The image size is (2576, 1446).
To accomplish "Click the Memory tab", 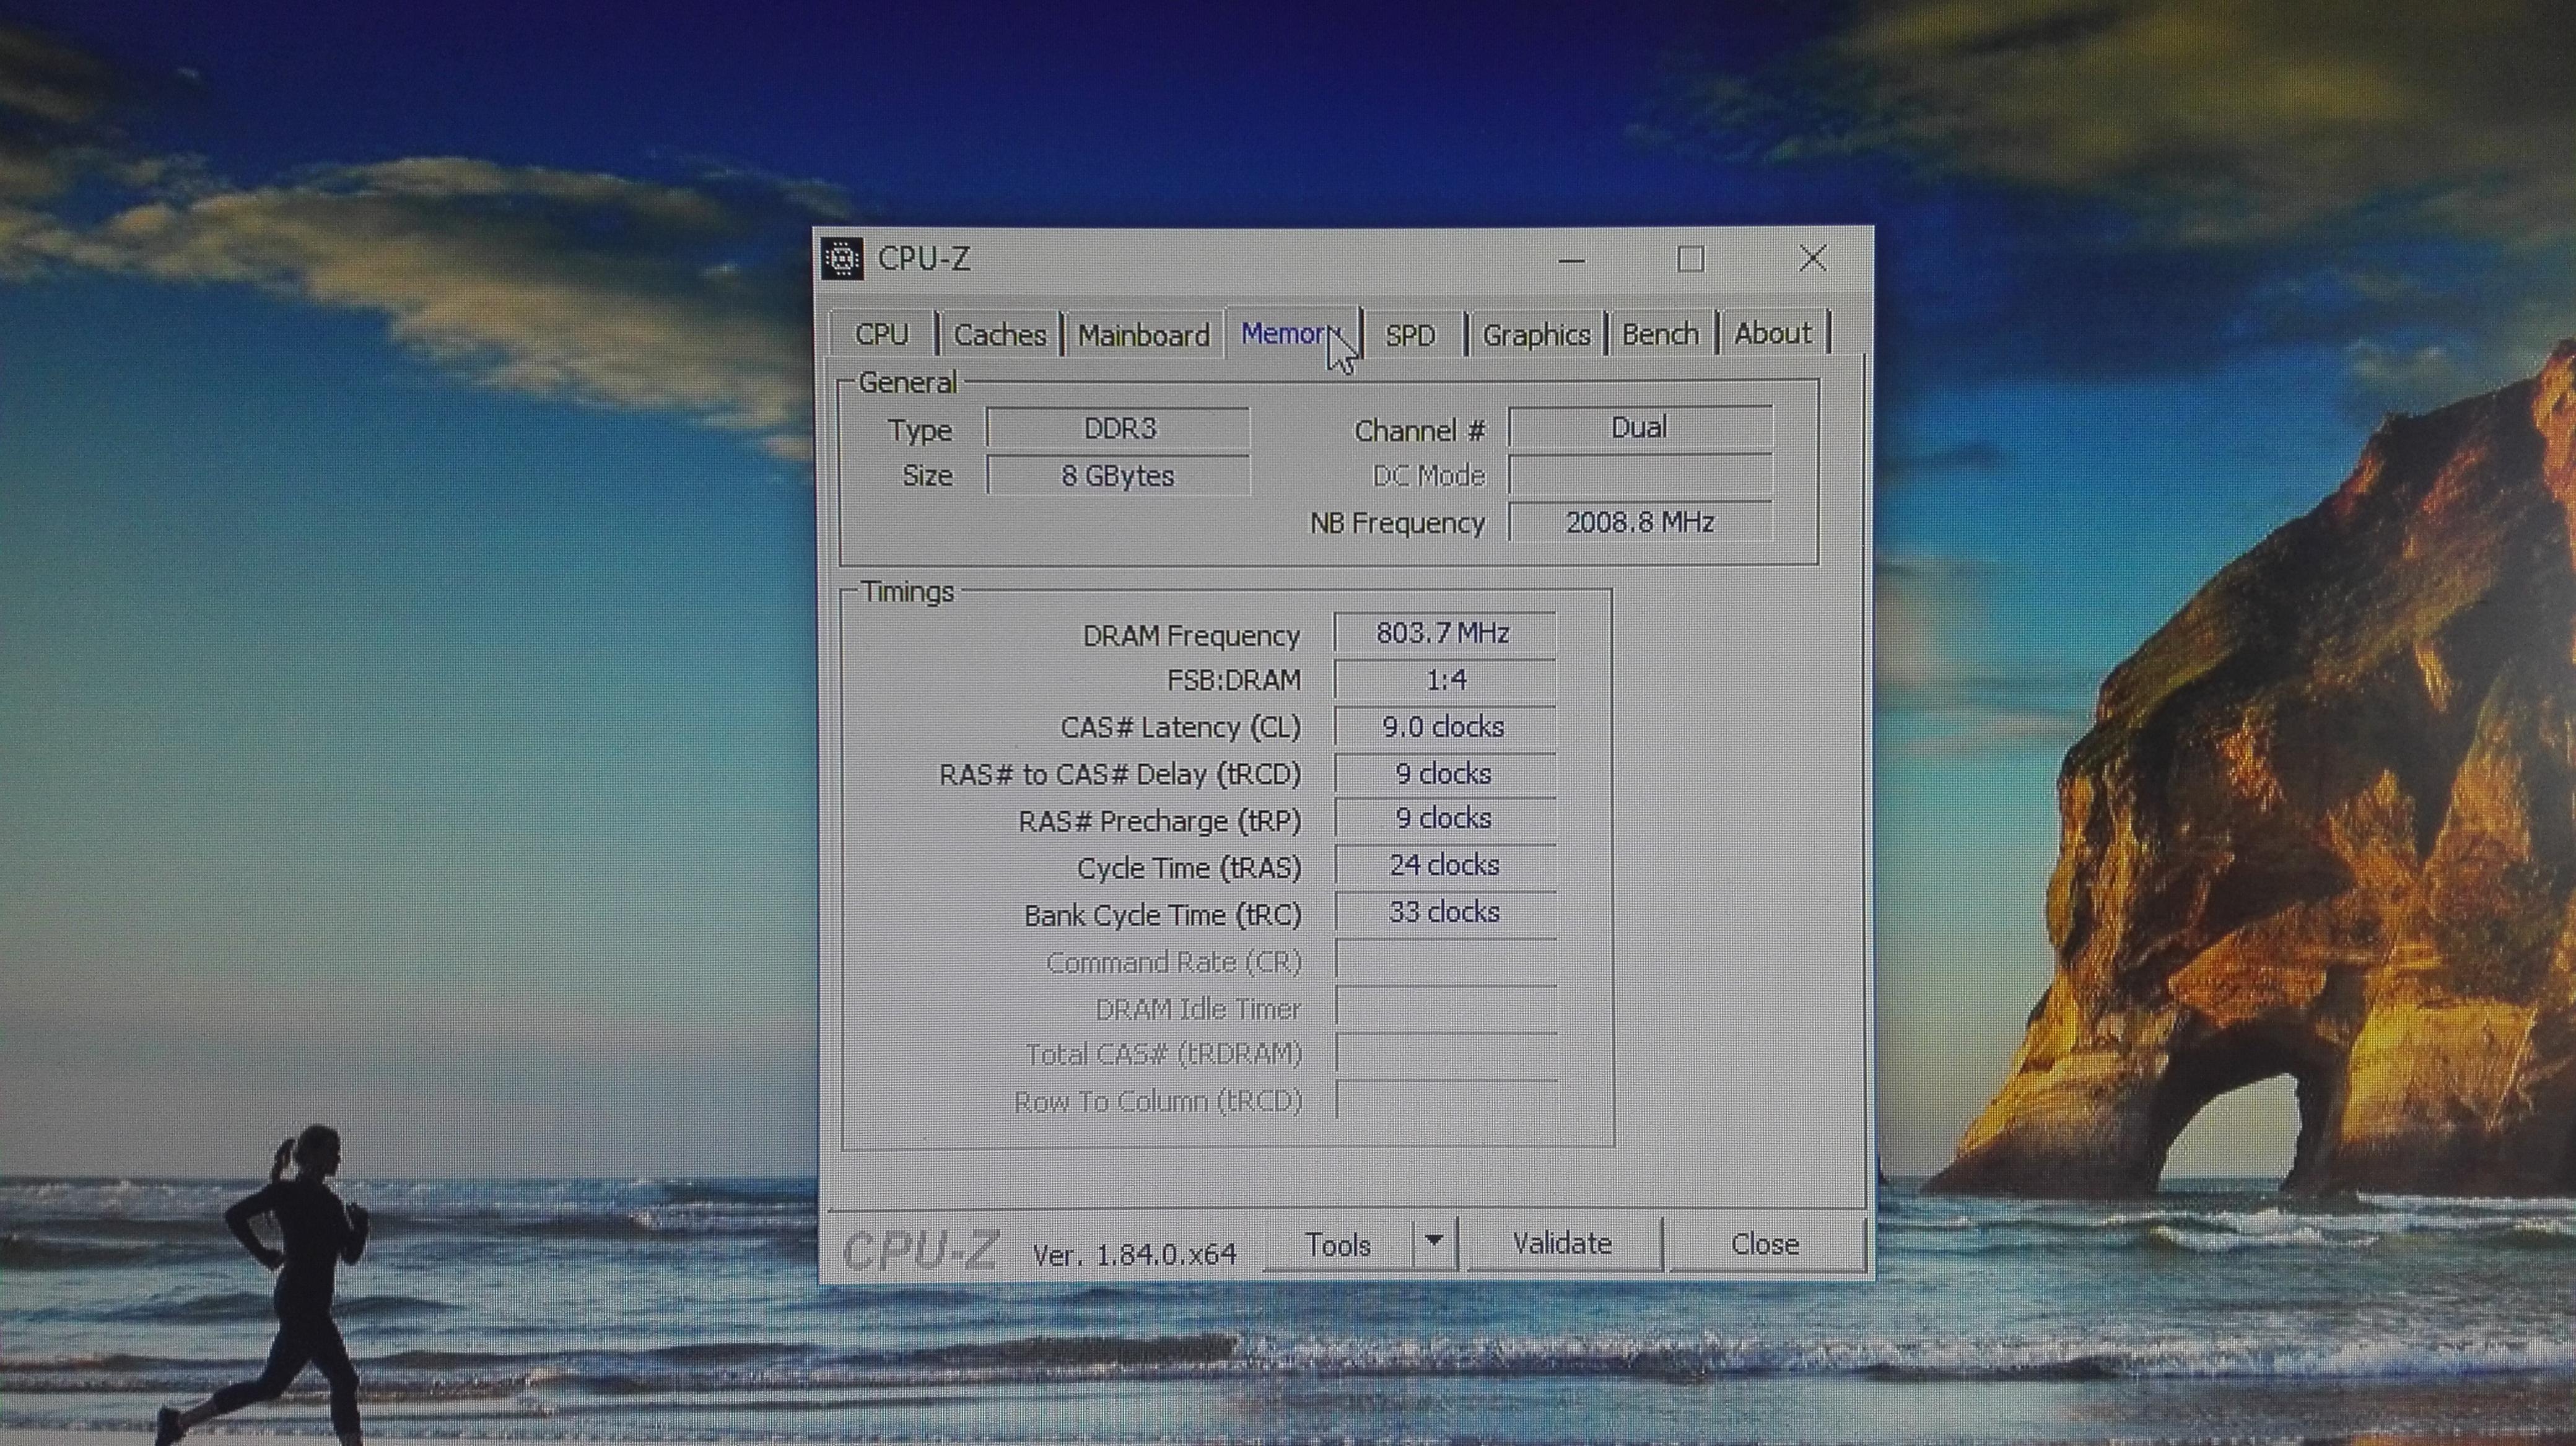I will (1285, 333).
